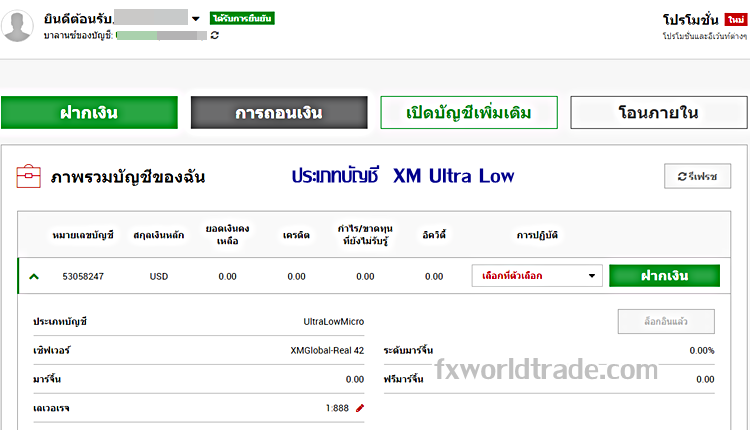
Task: Expand the เลือกตัวเลือก action dropdown
Action: 536,276
